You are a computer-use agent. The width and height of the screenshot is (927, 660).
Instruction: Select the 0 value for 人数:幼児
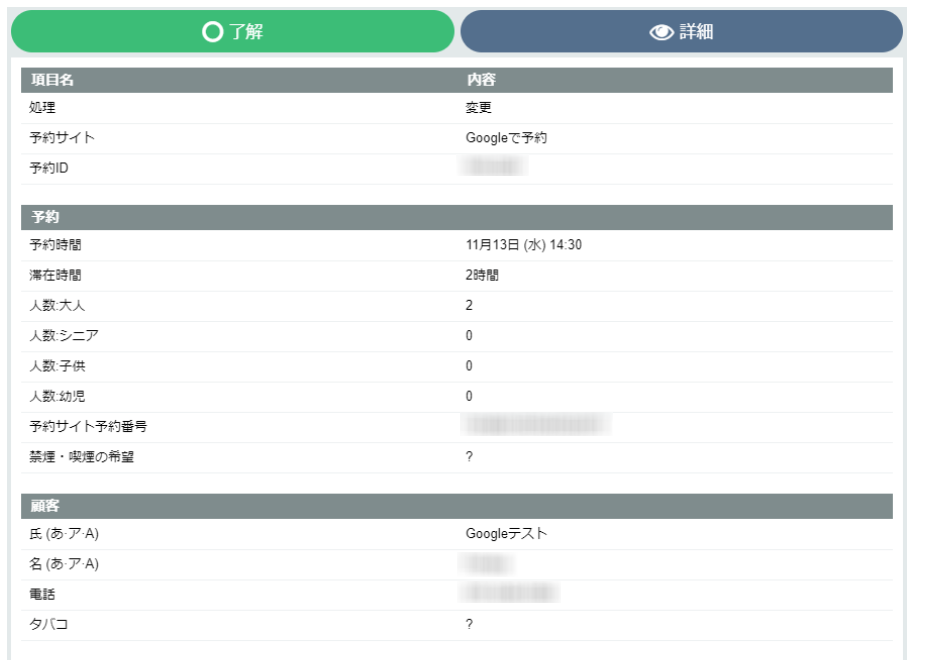[x=469, y=396]
